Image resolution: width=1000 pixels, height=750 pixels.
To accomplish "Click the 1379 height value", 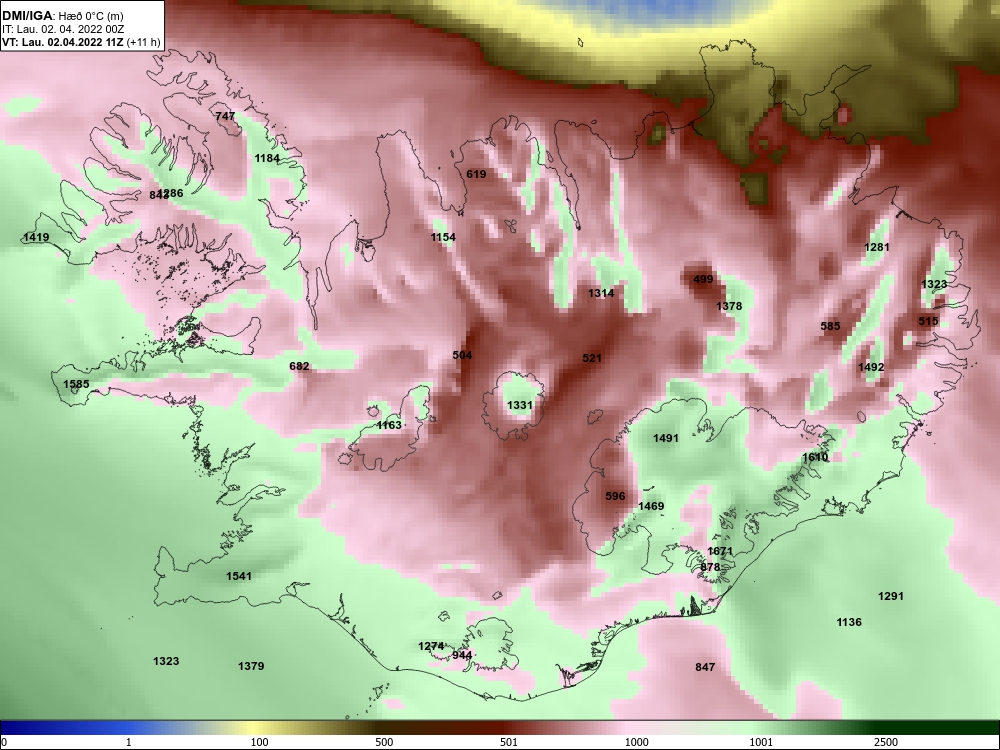I will [x=251, y=666].
